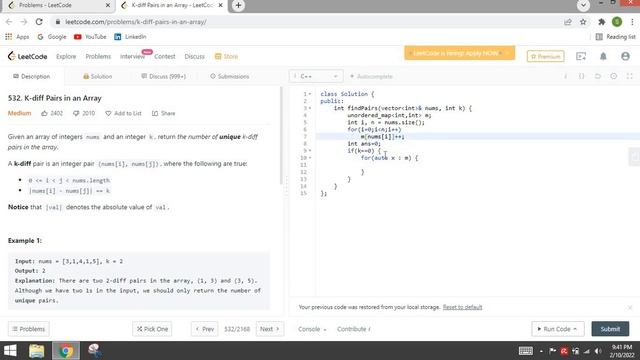Screen dimensions: 640x360
Task: Click the LeetCode hiring banner
Action: point(460,53)
